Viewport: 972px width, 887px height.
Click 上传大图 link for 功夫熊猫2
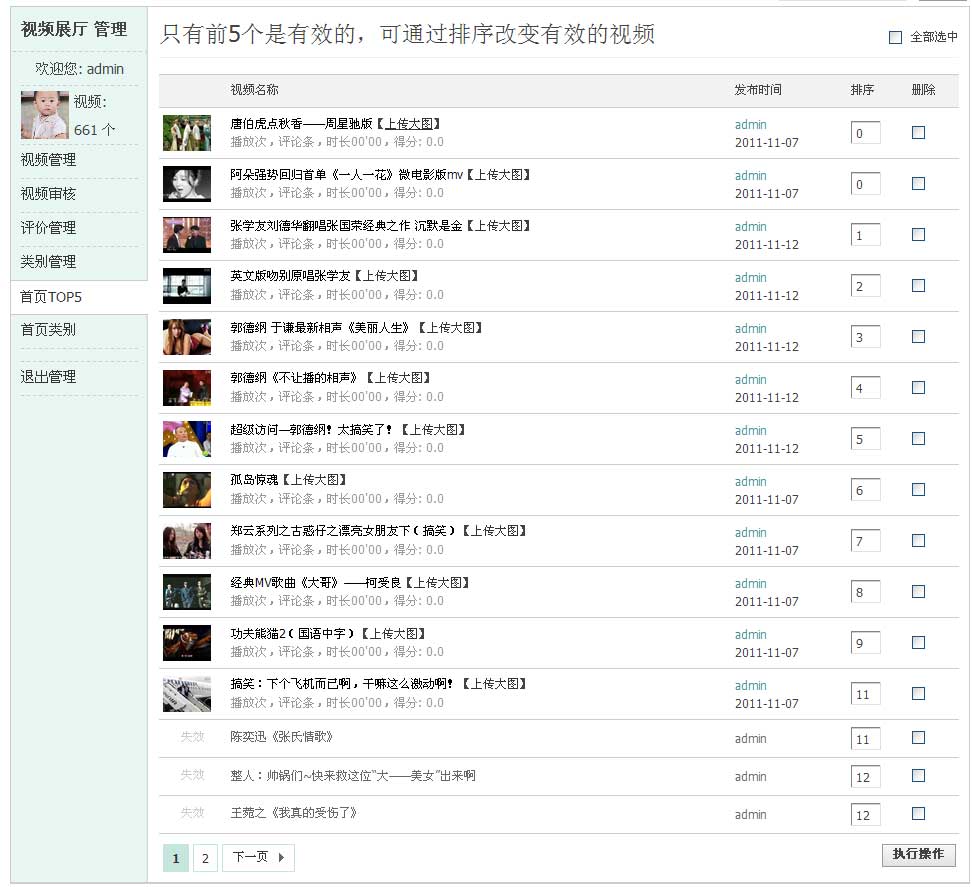coord(394,633)
